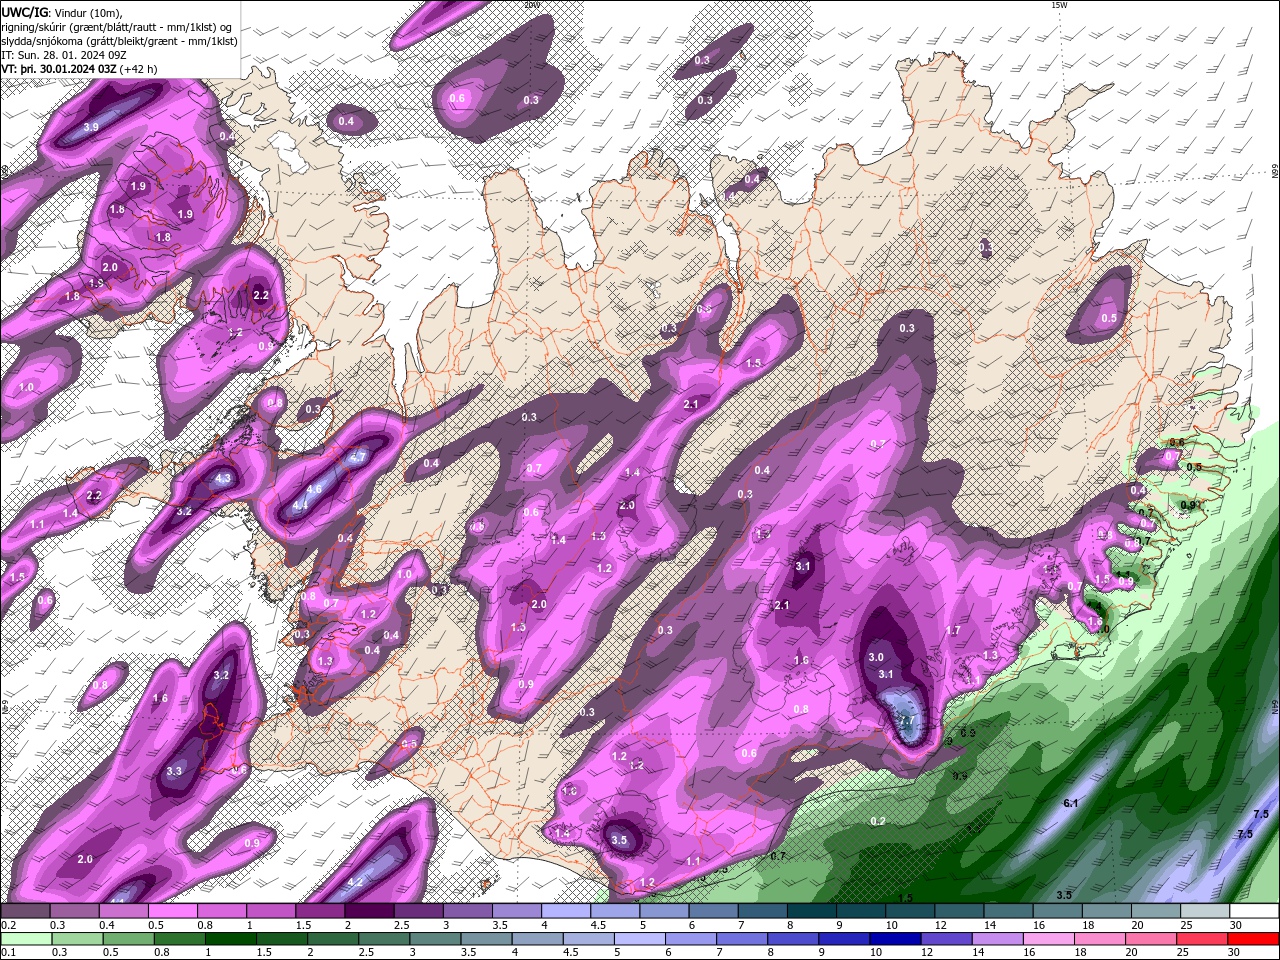Click the "4.3" value label on the map
1280x960 pixels.
tap(223, 479)
